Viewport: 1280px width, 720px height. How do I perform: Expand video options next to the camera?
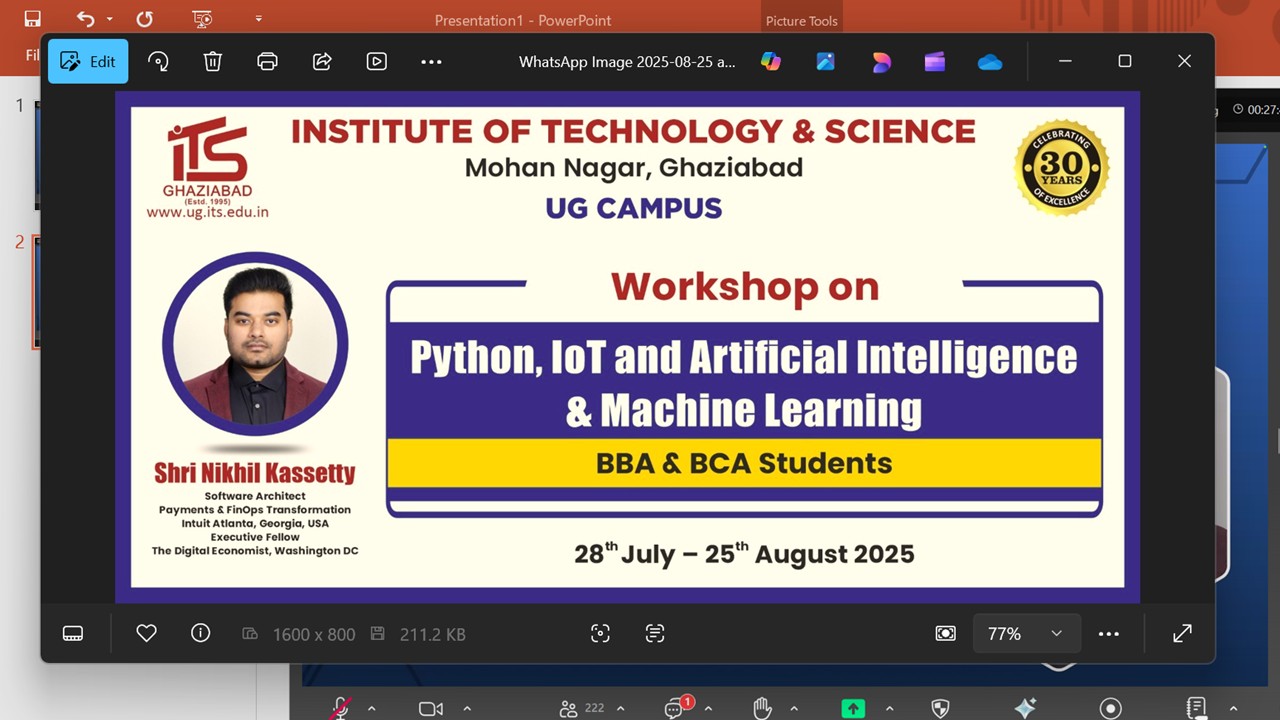[465, 708]
